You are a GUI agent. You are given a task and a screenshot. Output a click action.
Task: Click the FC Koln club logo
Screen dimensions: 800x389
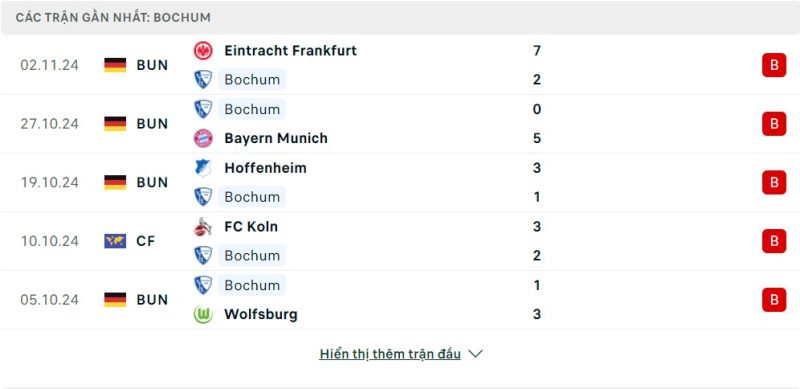203,227
